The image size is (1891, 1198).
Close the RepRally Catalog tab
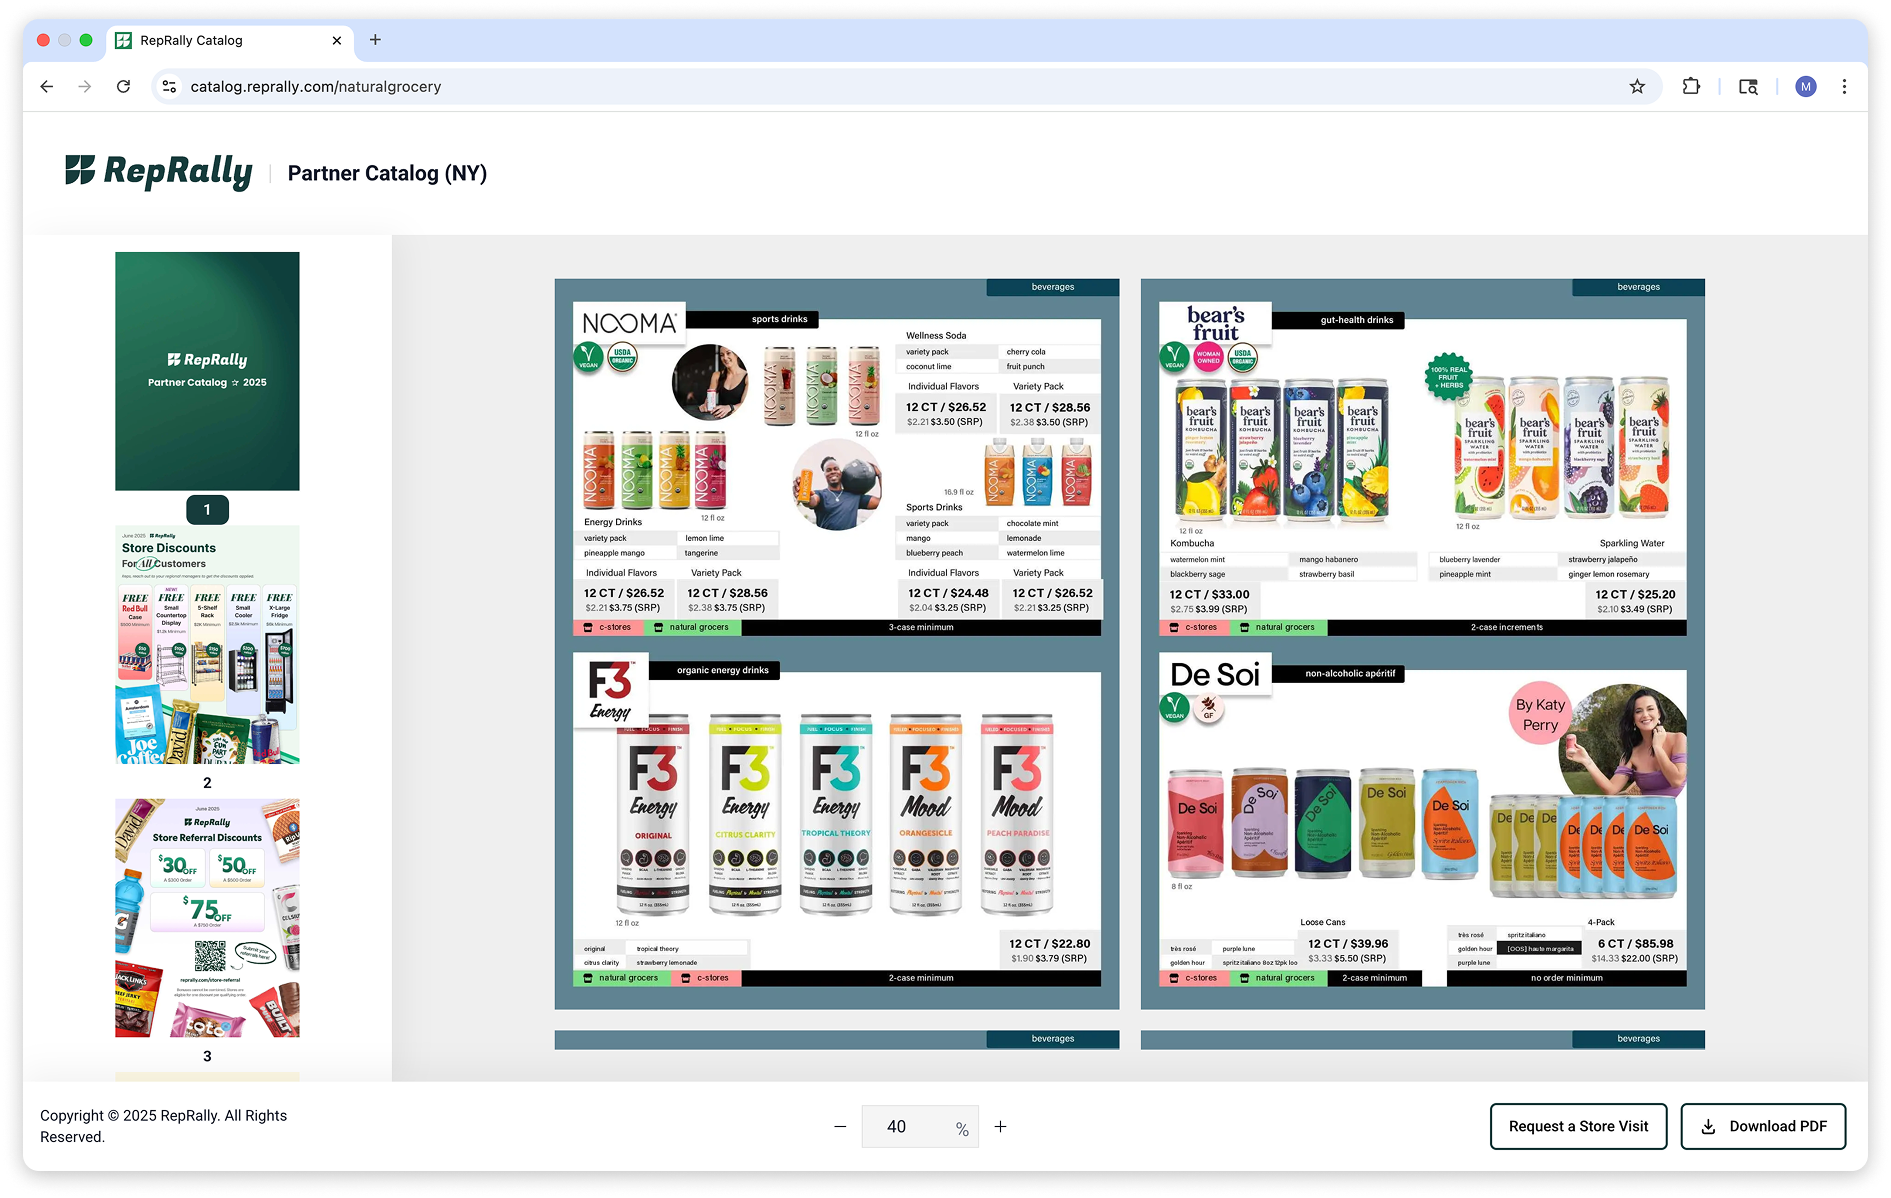pos(337,40)
